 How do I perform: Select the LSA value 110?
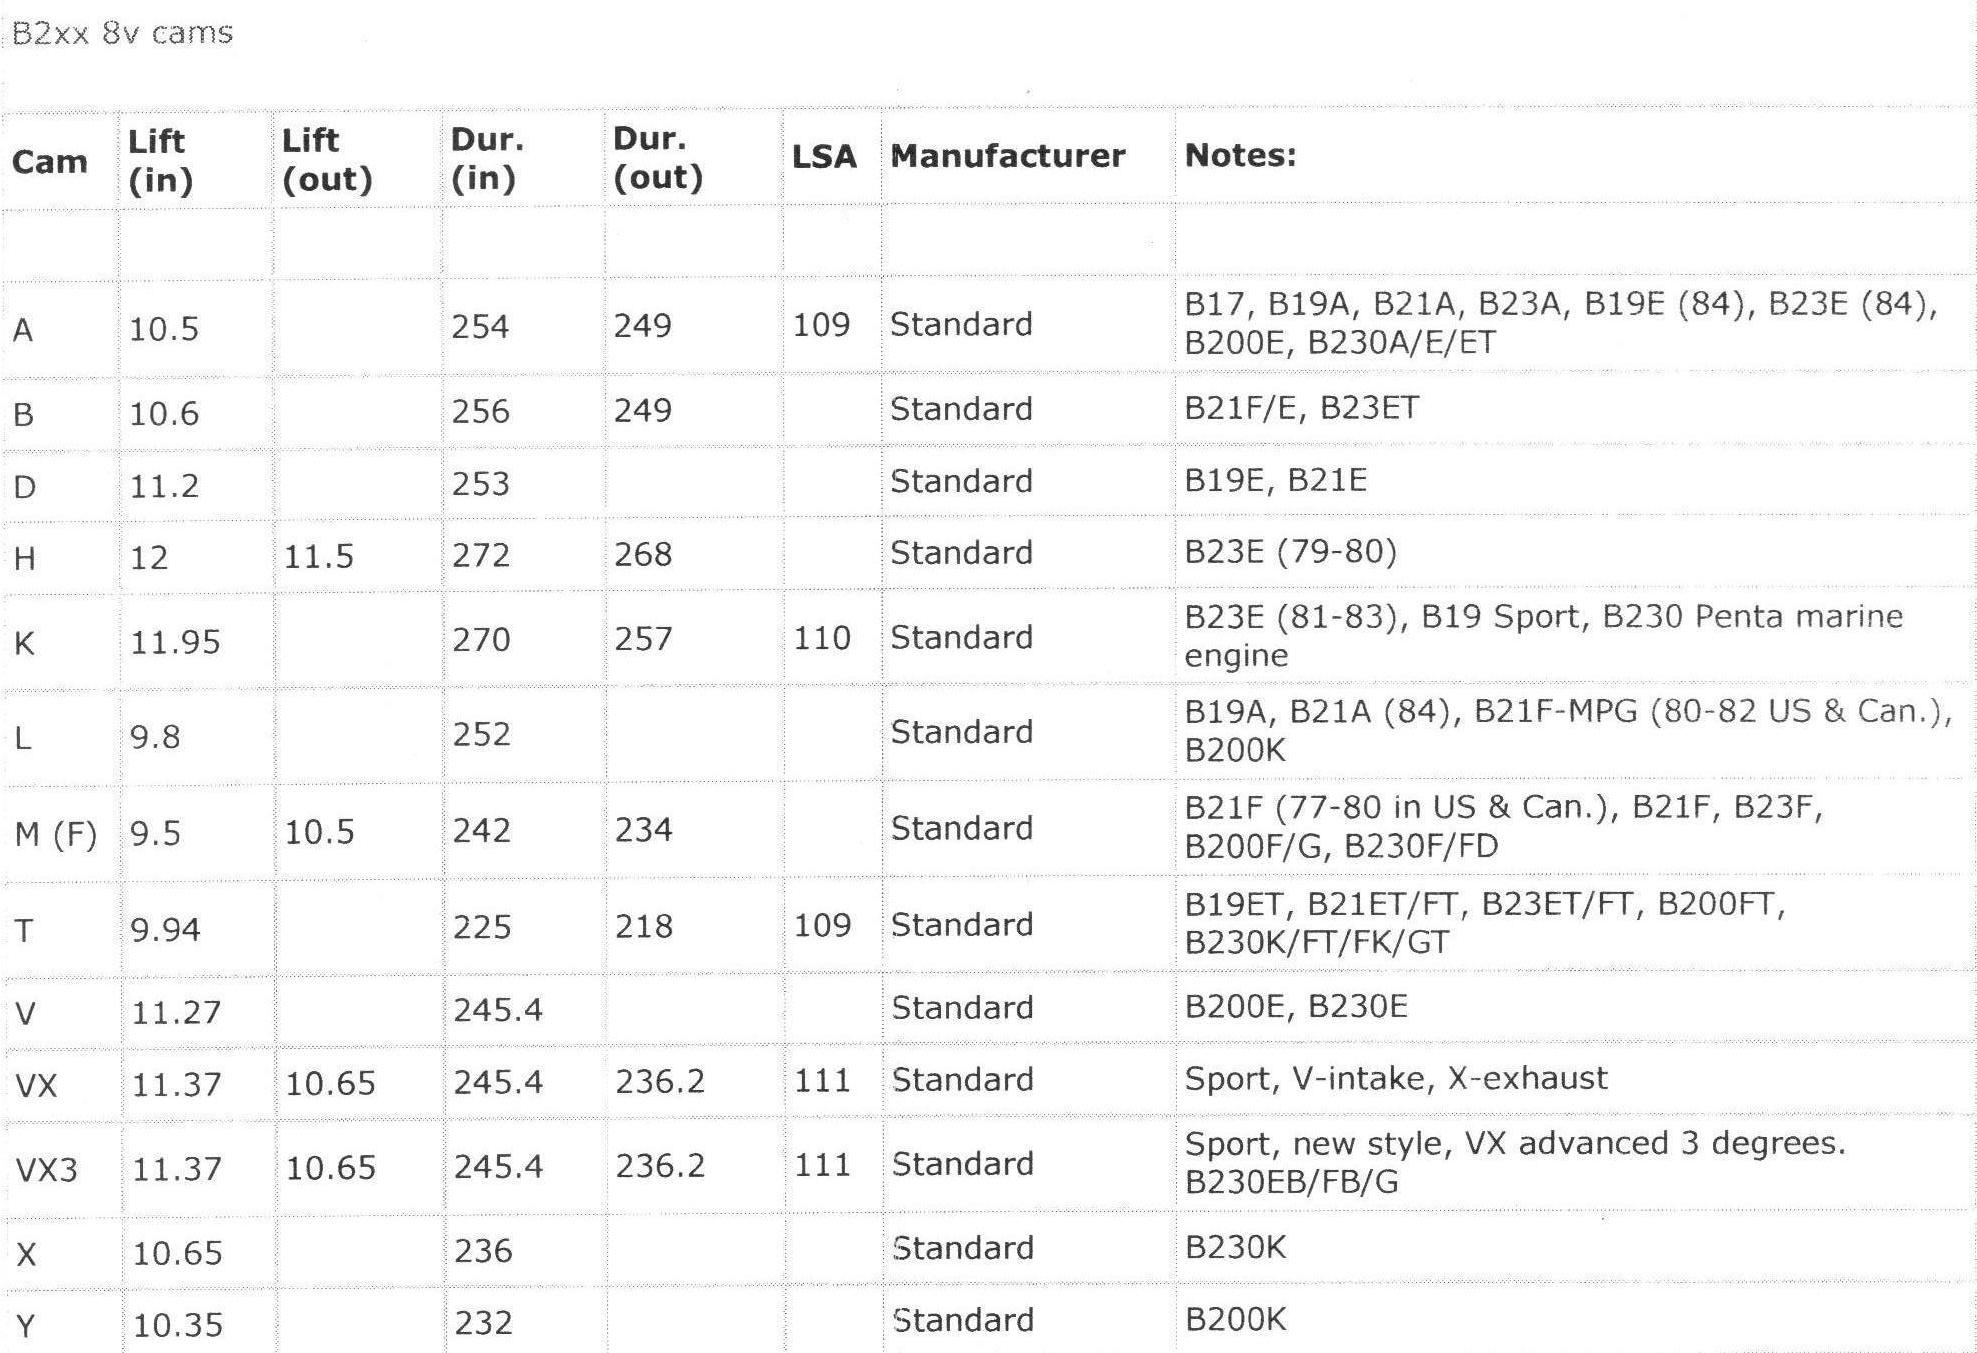821,638
